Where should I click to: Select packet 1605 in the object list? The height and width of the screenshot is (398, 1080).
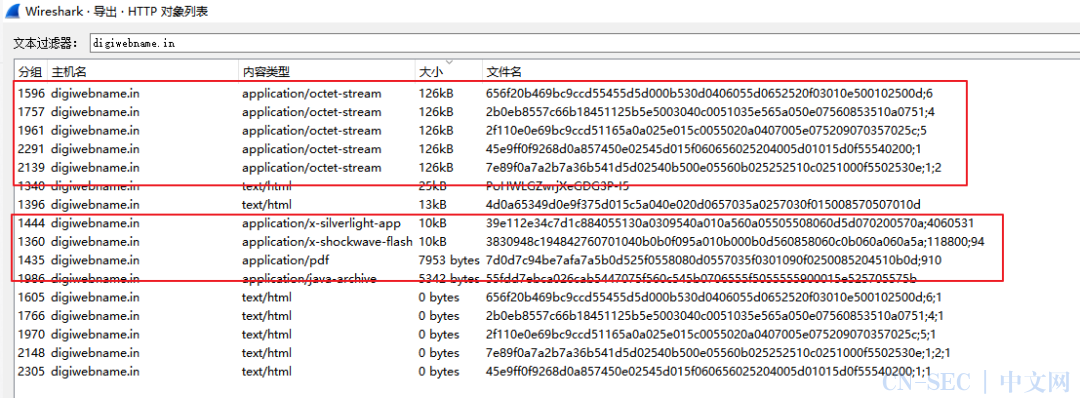click(x=30, y=297)
